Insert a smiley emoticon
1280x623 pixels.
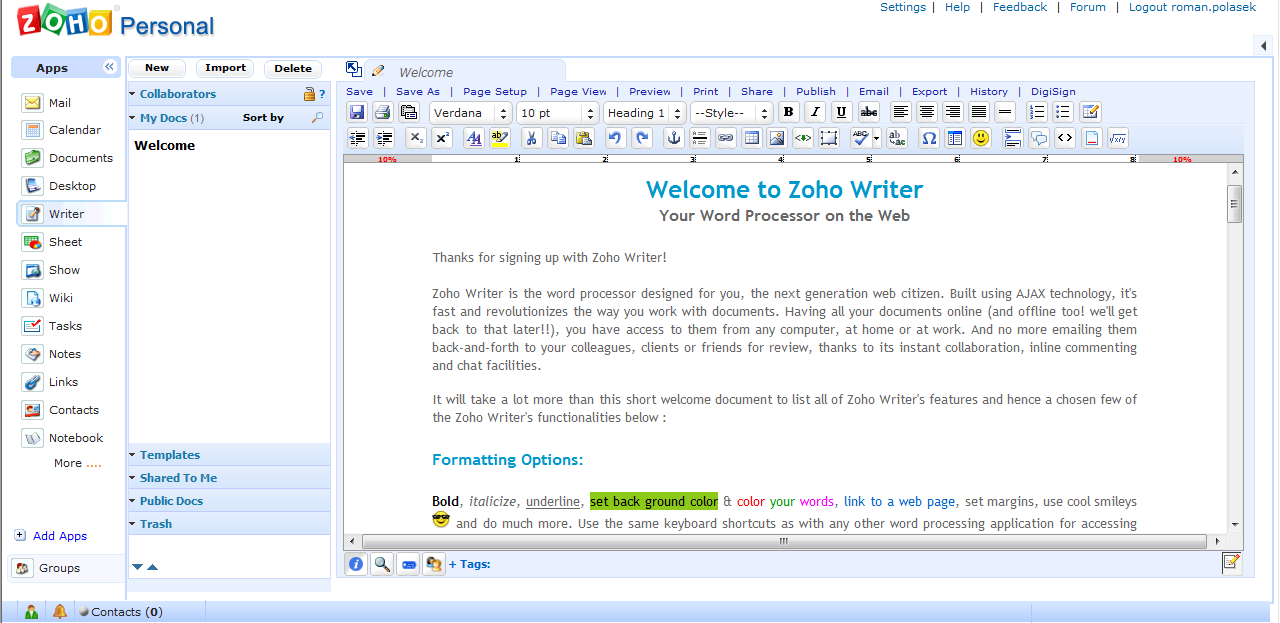click(x=981, y=138)
